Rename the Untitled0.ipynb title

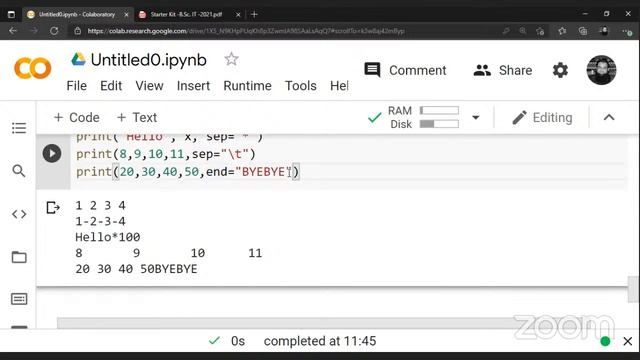click(149, 60)
